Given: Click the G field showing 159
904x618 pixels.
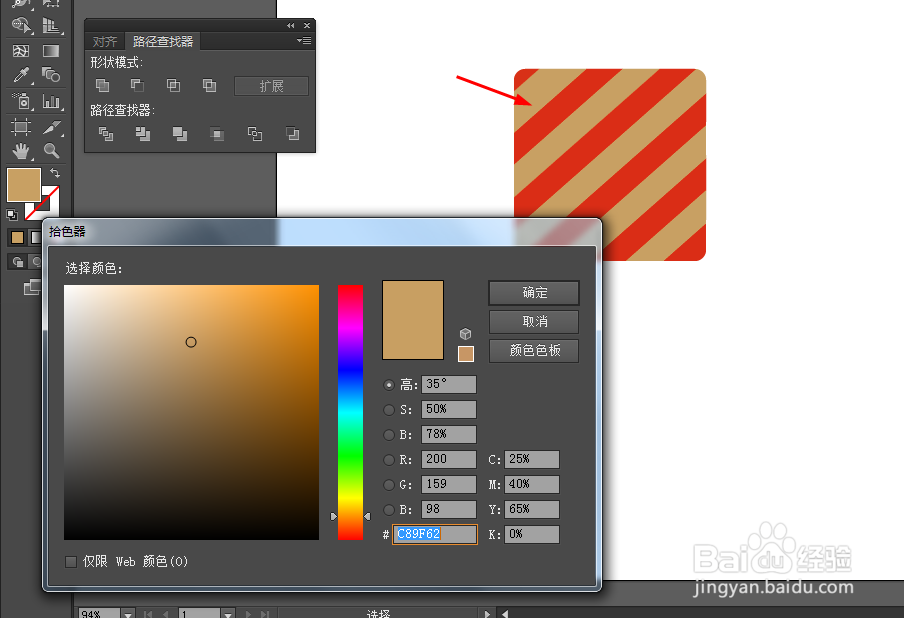Looking at the screenshot, I should (x=449, y=484).
